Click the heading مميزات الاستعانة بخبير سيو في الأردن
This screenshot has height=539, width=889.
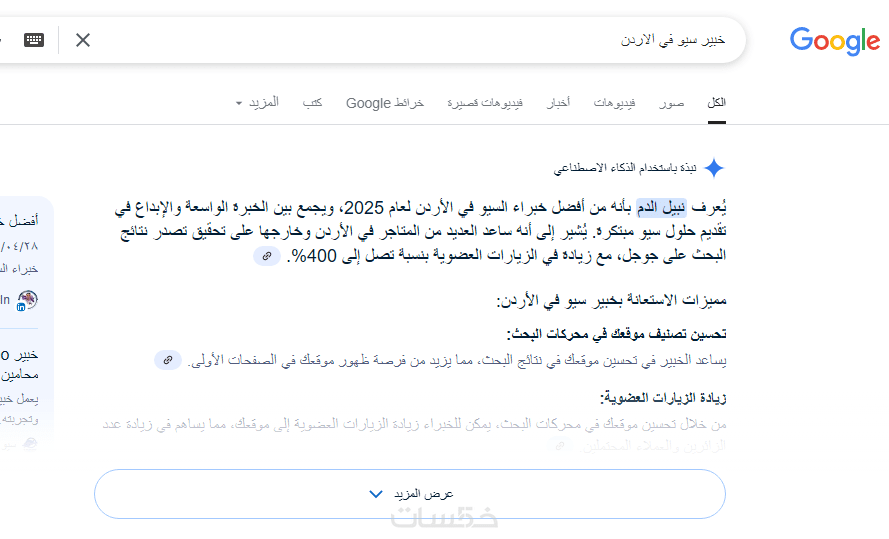click(612, 300)
